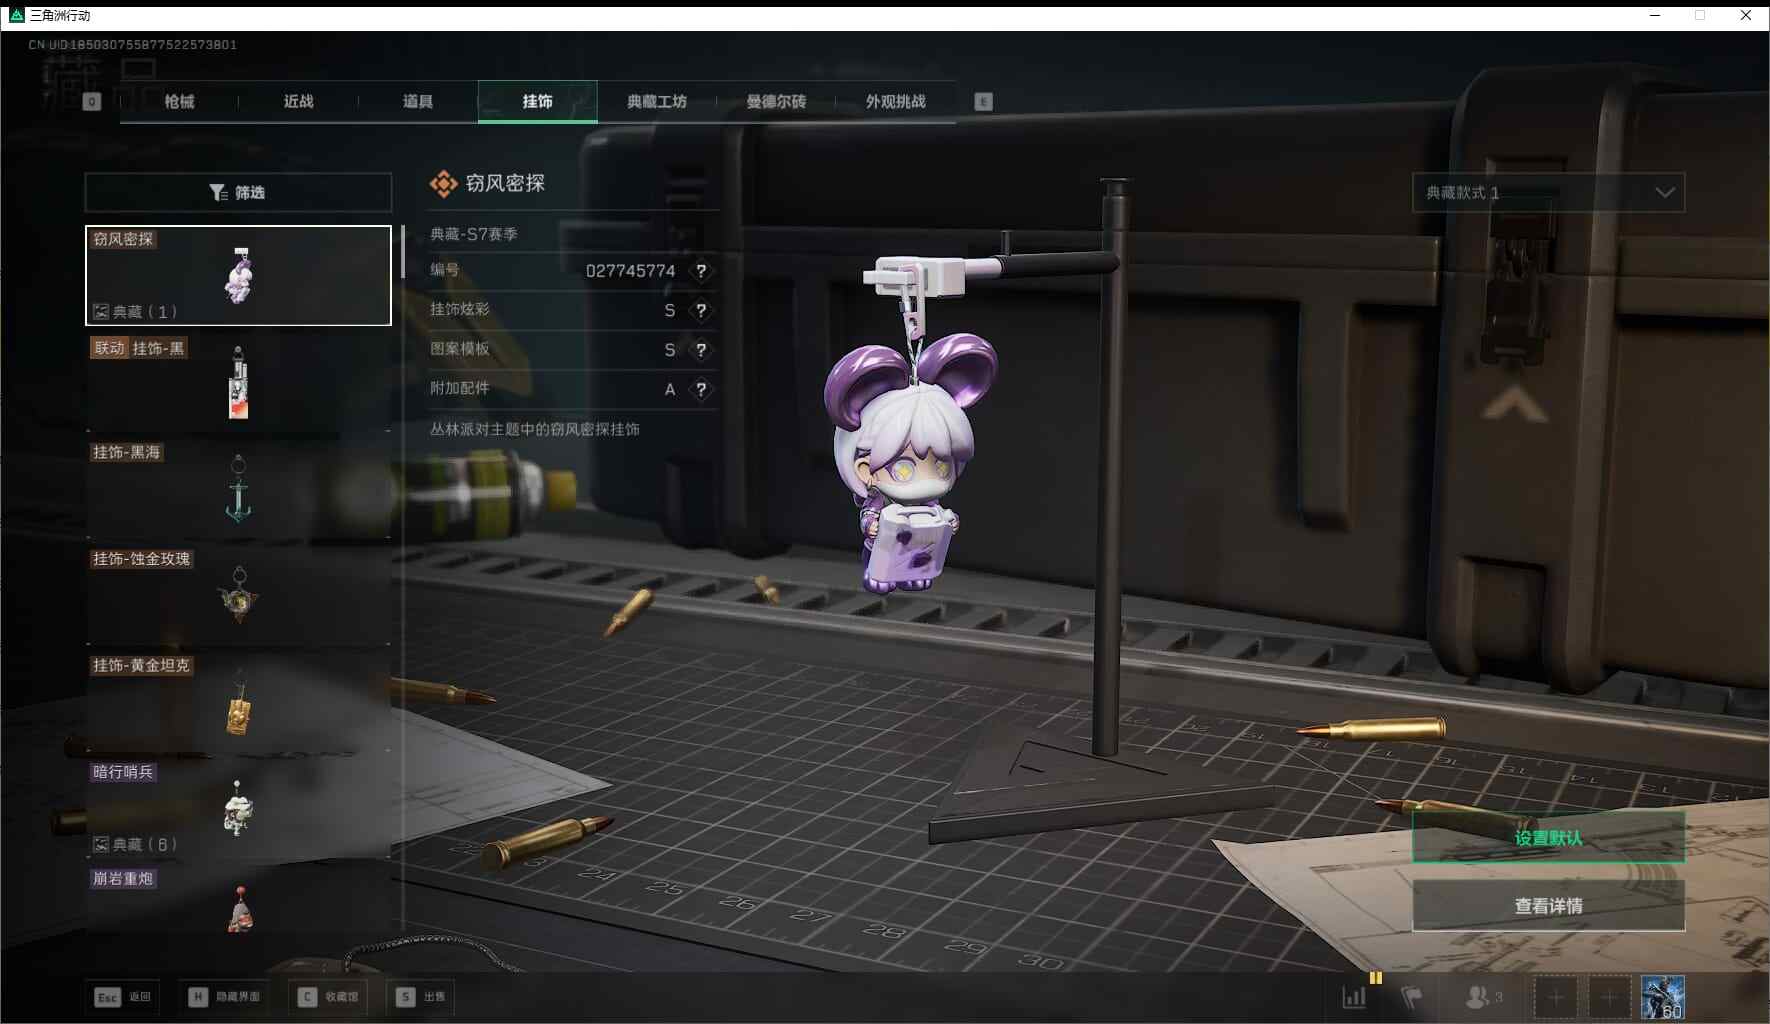Click the 典藏-S7赛季 label

tap(474, 234)
